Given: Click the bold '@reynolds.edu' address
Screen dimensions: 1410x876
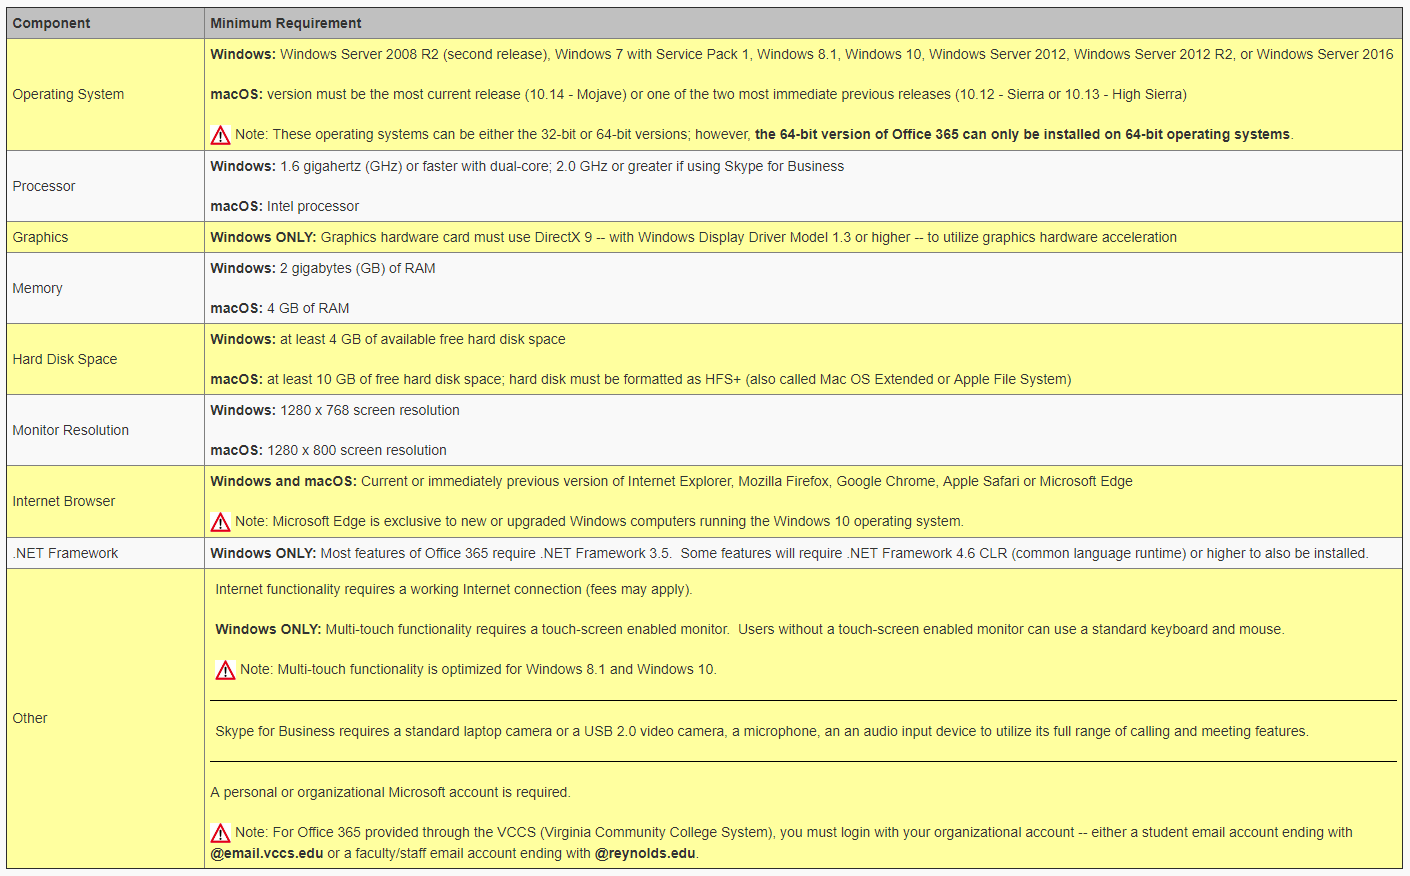Looking at the screenshot, I should pos(645,853).
